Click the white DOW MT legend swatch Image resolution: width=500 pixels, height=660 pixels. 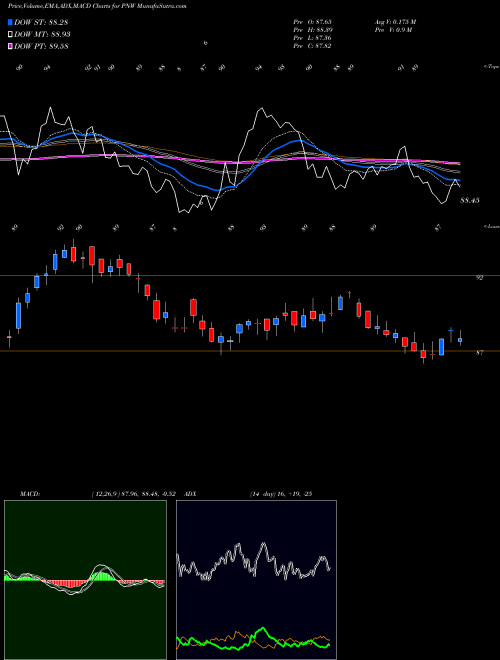(10, 35)
